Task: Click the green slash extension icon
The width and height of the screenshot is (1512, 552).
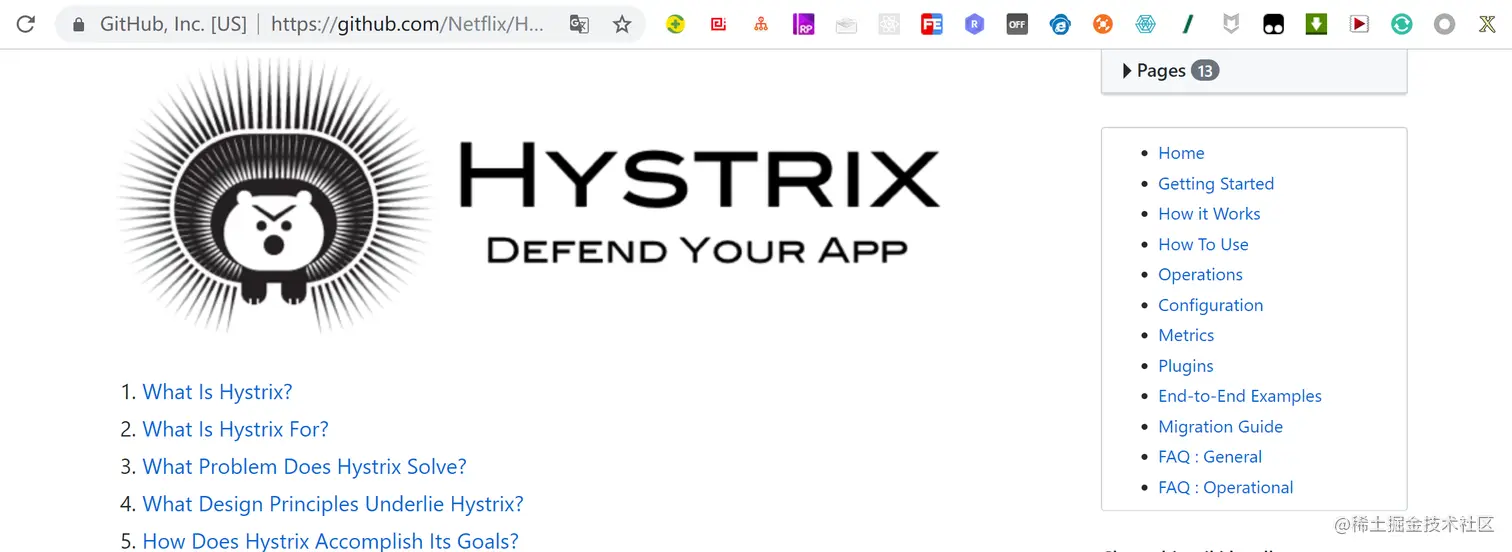Action: [x=1188, y=24]
